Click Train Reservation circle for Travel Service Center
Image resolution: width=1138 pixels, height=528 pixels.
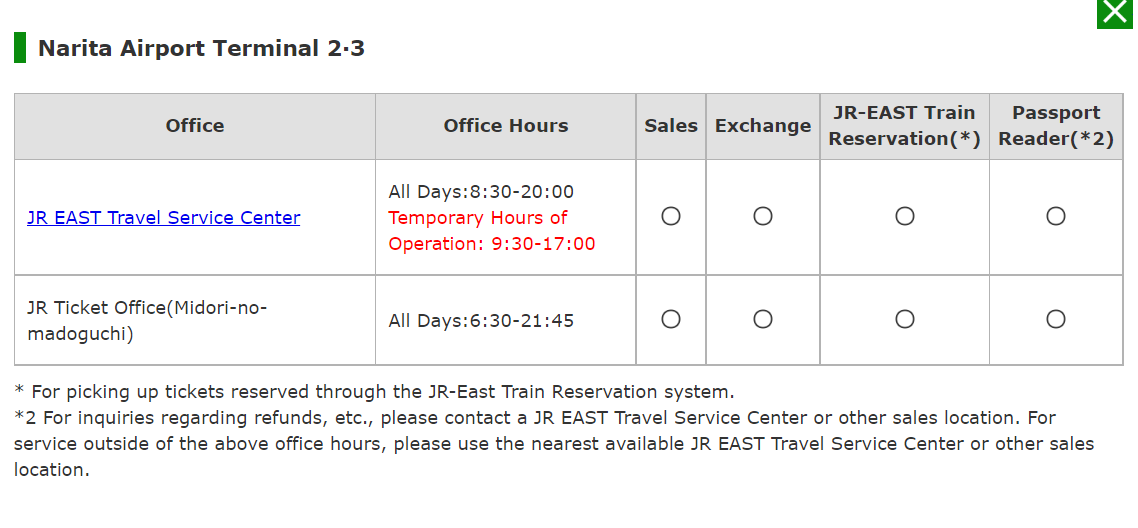click(x=904, y=216)
